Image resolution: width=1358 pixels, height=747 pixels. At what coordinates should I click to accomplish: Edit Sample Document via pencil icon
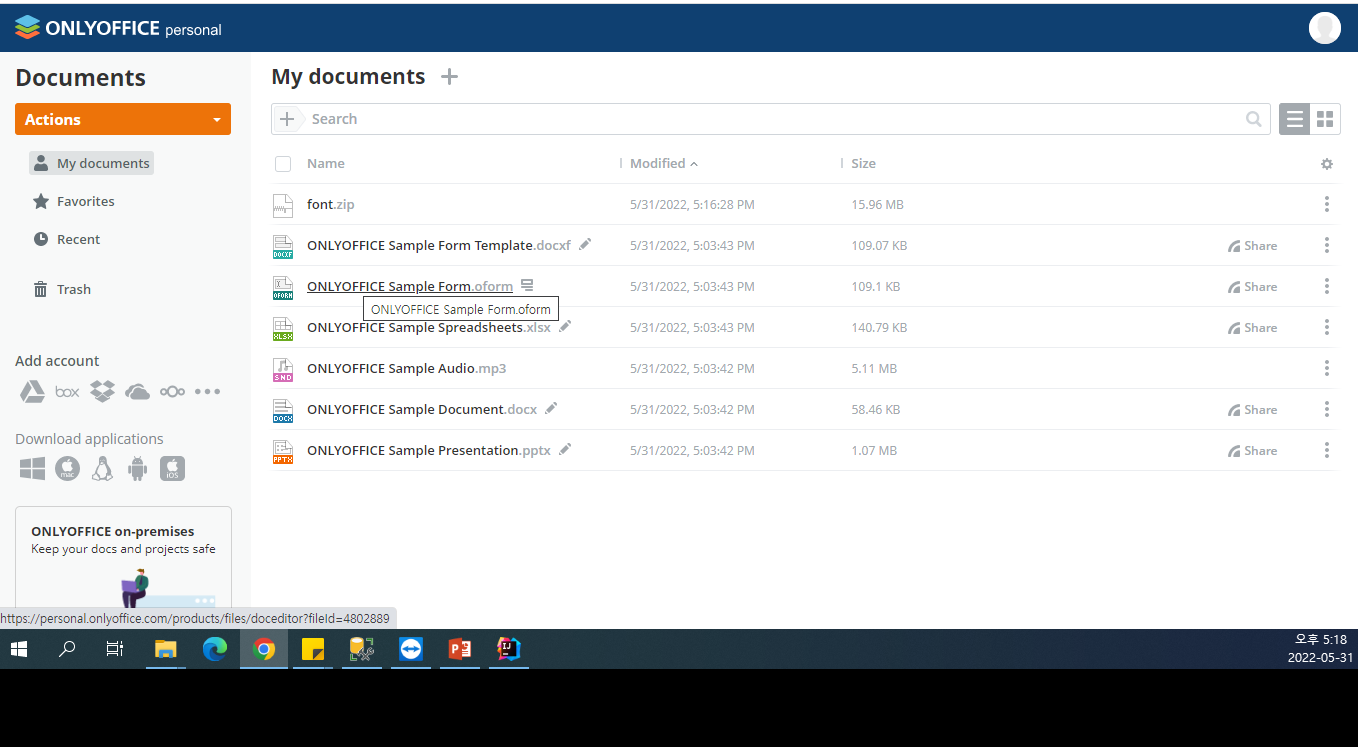tap(551, 408)
